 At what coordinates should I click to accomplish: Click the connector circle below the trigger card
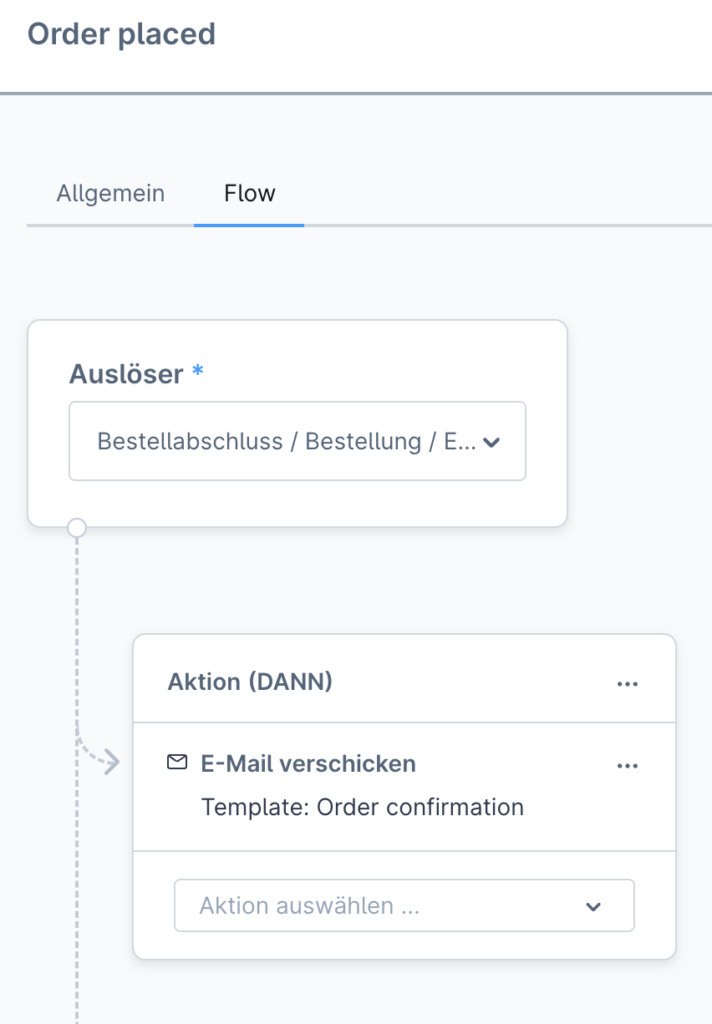click(x=77, y=528)
